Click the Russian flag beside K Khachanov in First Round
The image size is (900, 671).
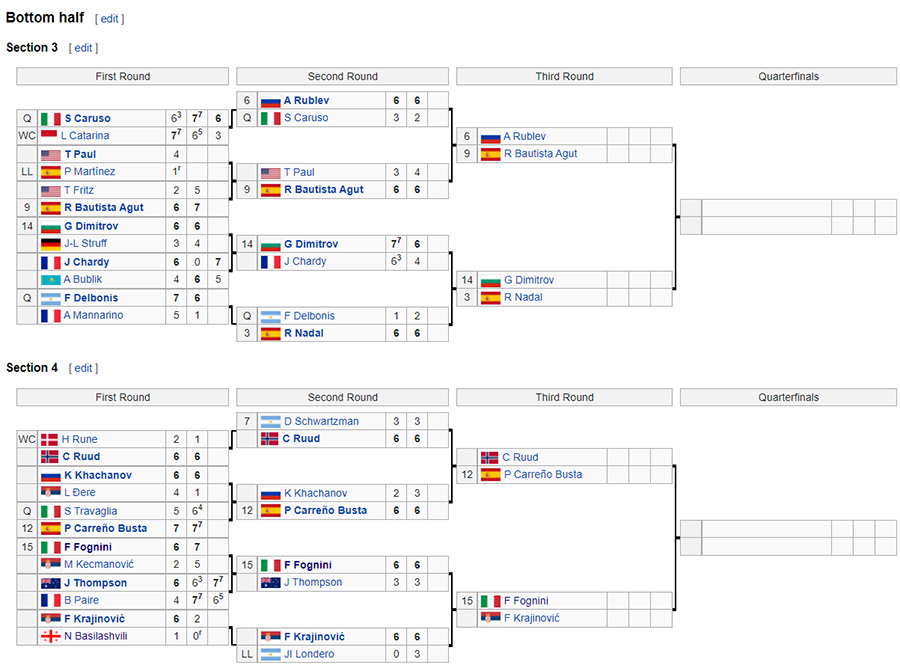(x=51, y=476)
